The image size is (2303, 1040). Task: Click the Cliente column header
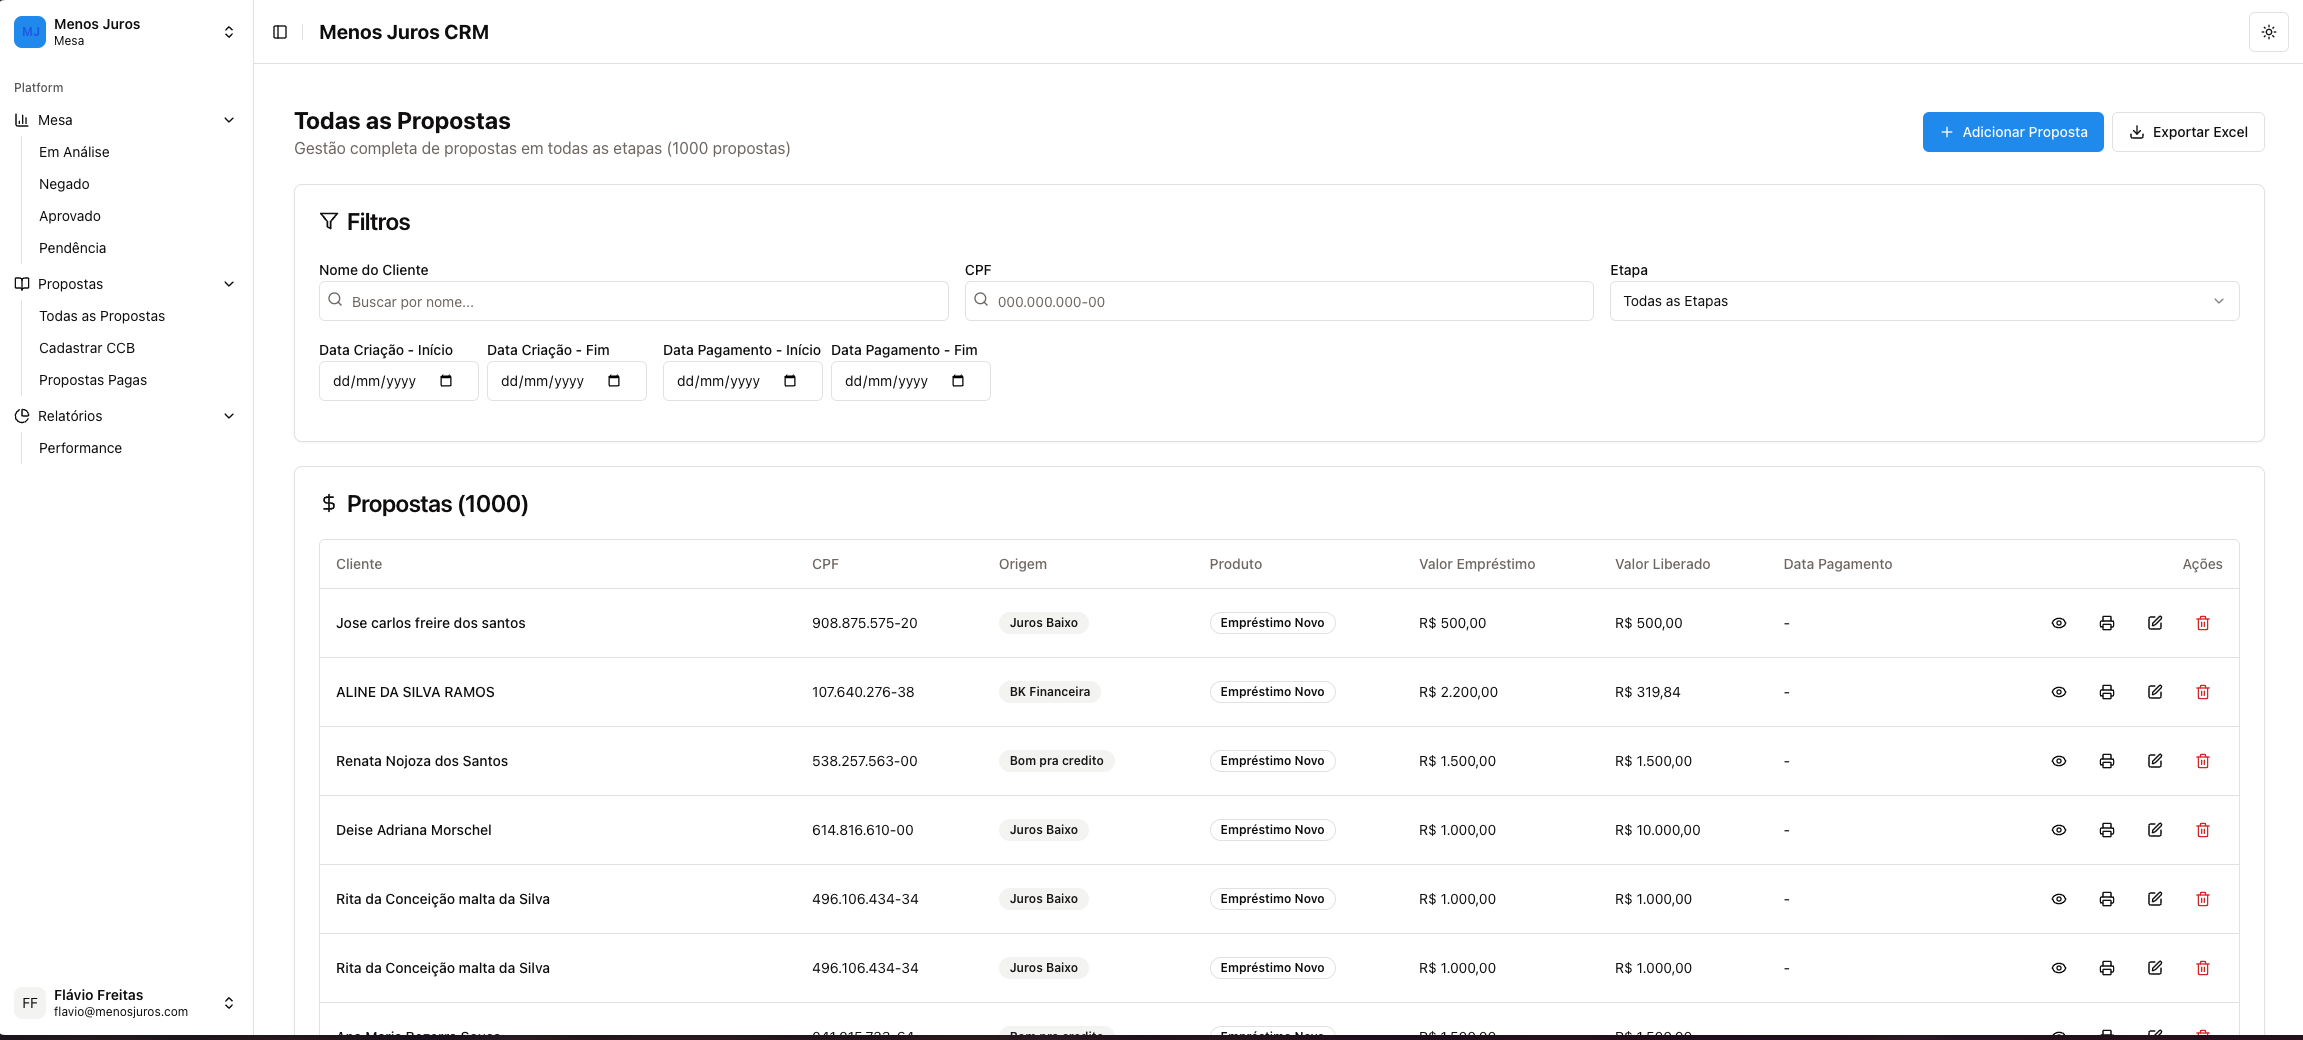tap(359, 564)
